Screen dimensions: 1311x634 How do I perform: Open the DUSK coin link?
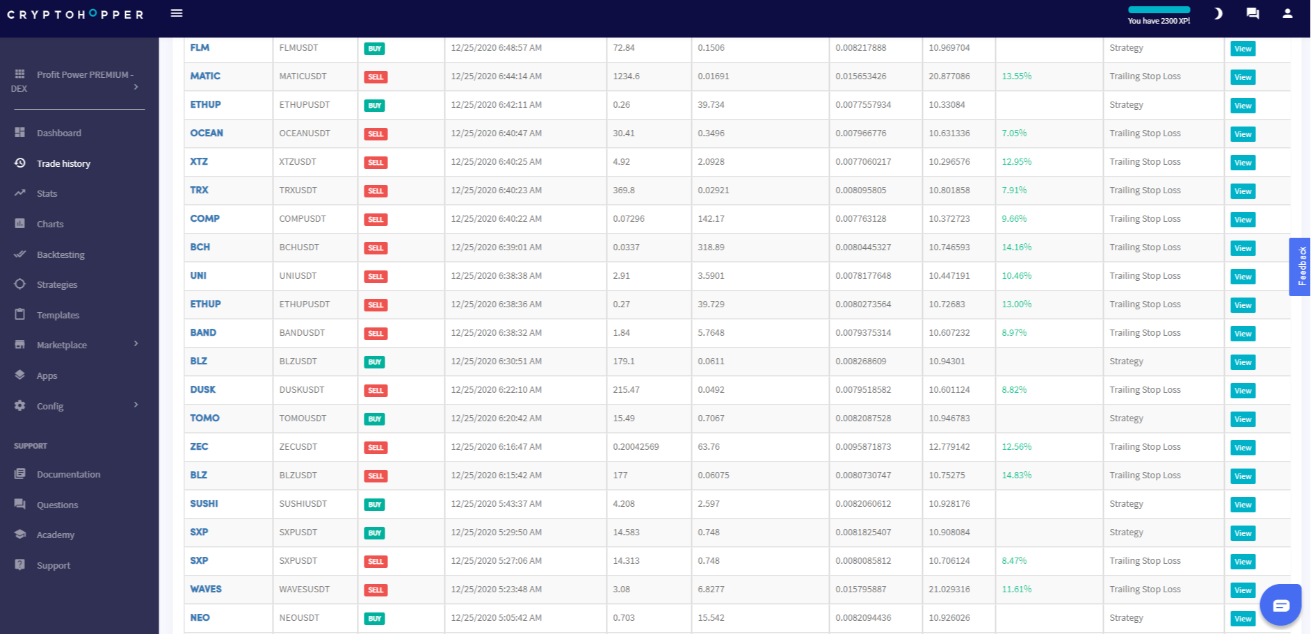tap(203, 389)
